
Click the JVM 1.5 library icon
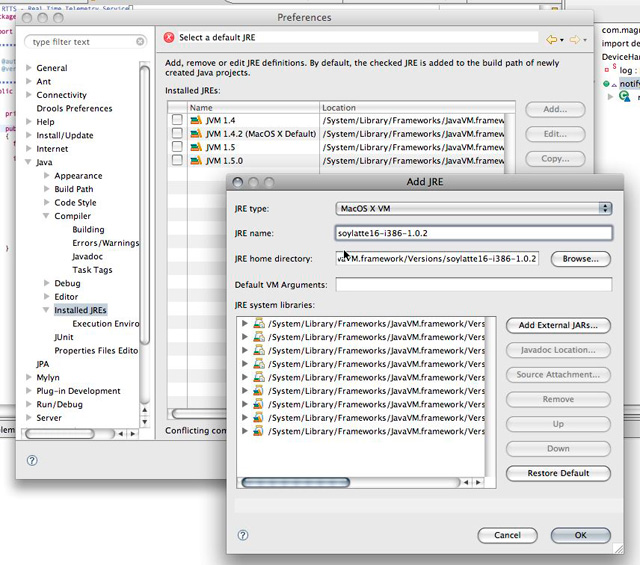point(196,147)
